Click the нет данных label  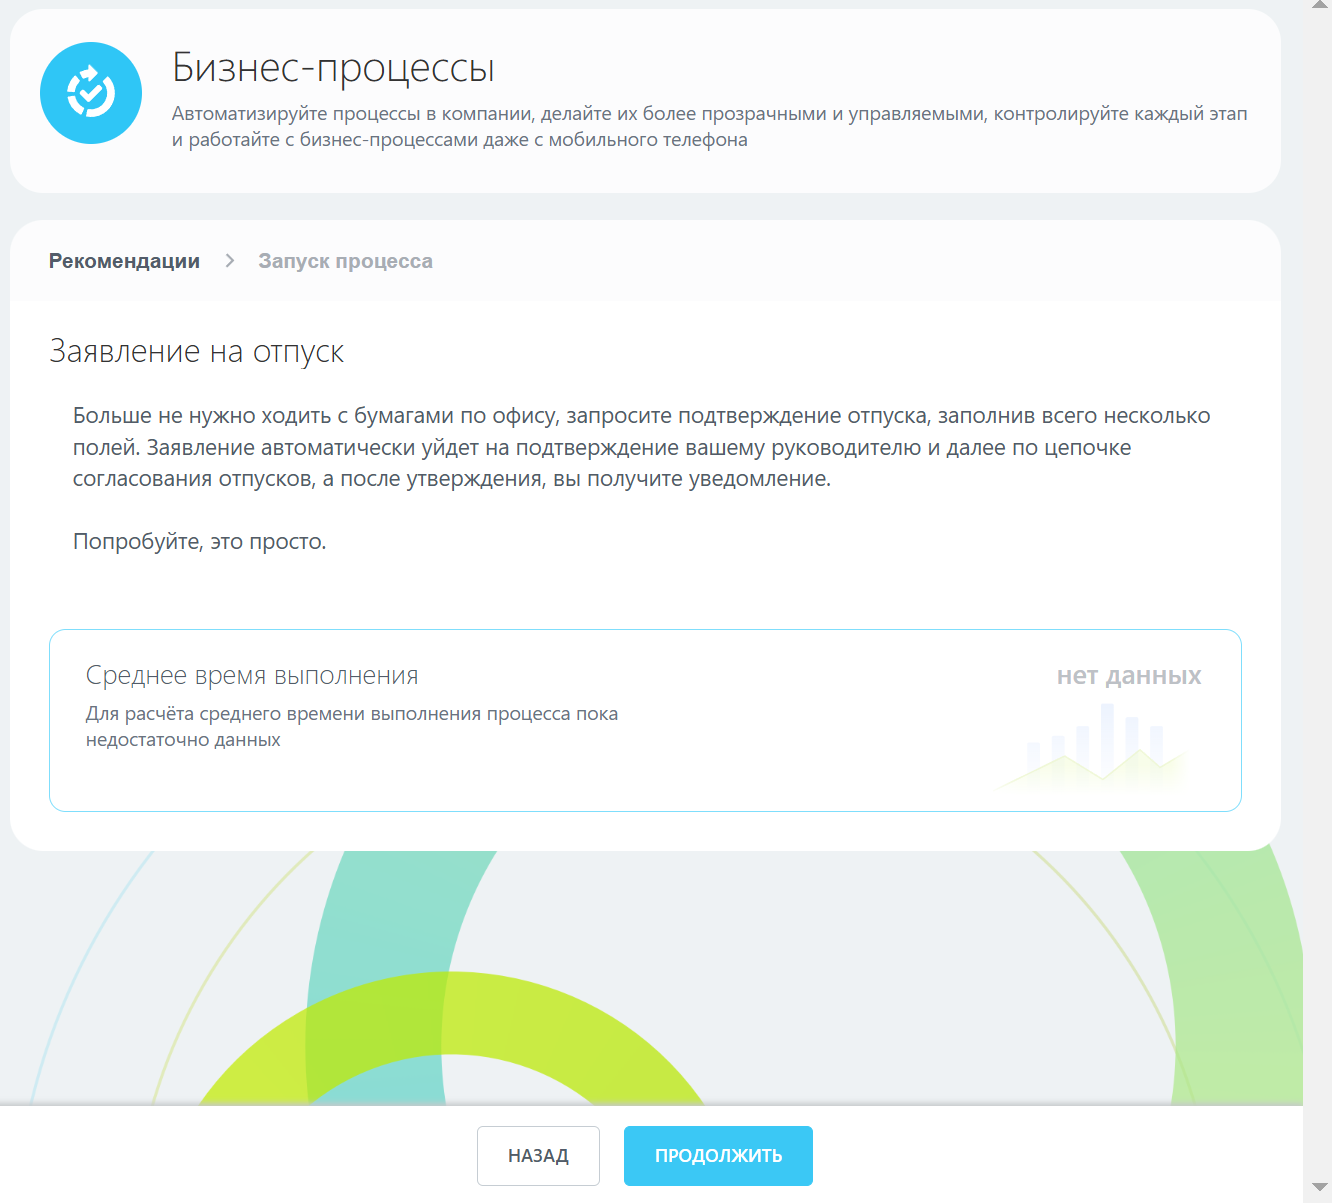[1129, 676]
